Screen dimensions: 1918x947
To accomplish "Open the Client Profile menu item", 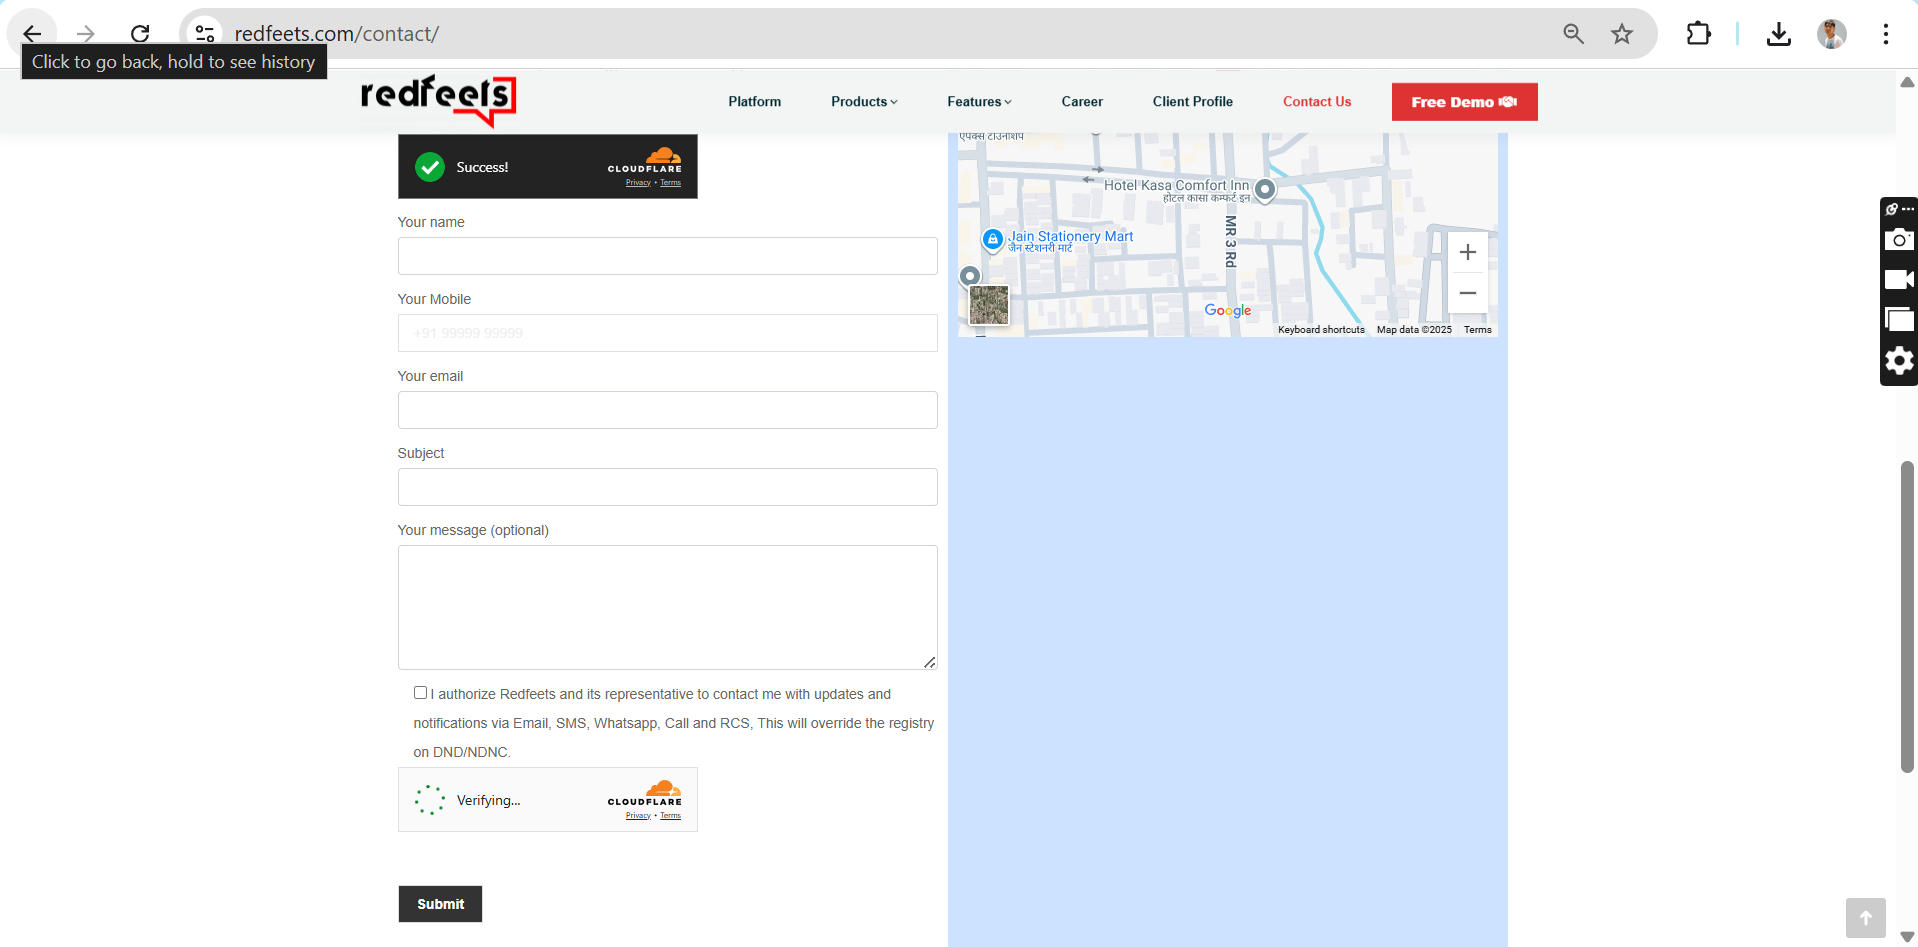I will 1192,102.
